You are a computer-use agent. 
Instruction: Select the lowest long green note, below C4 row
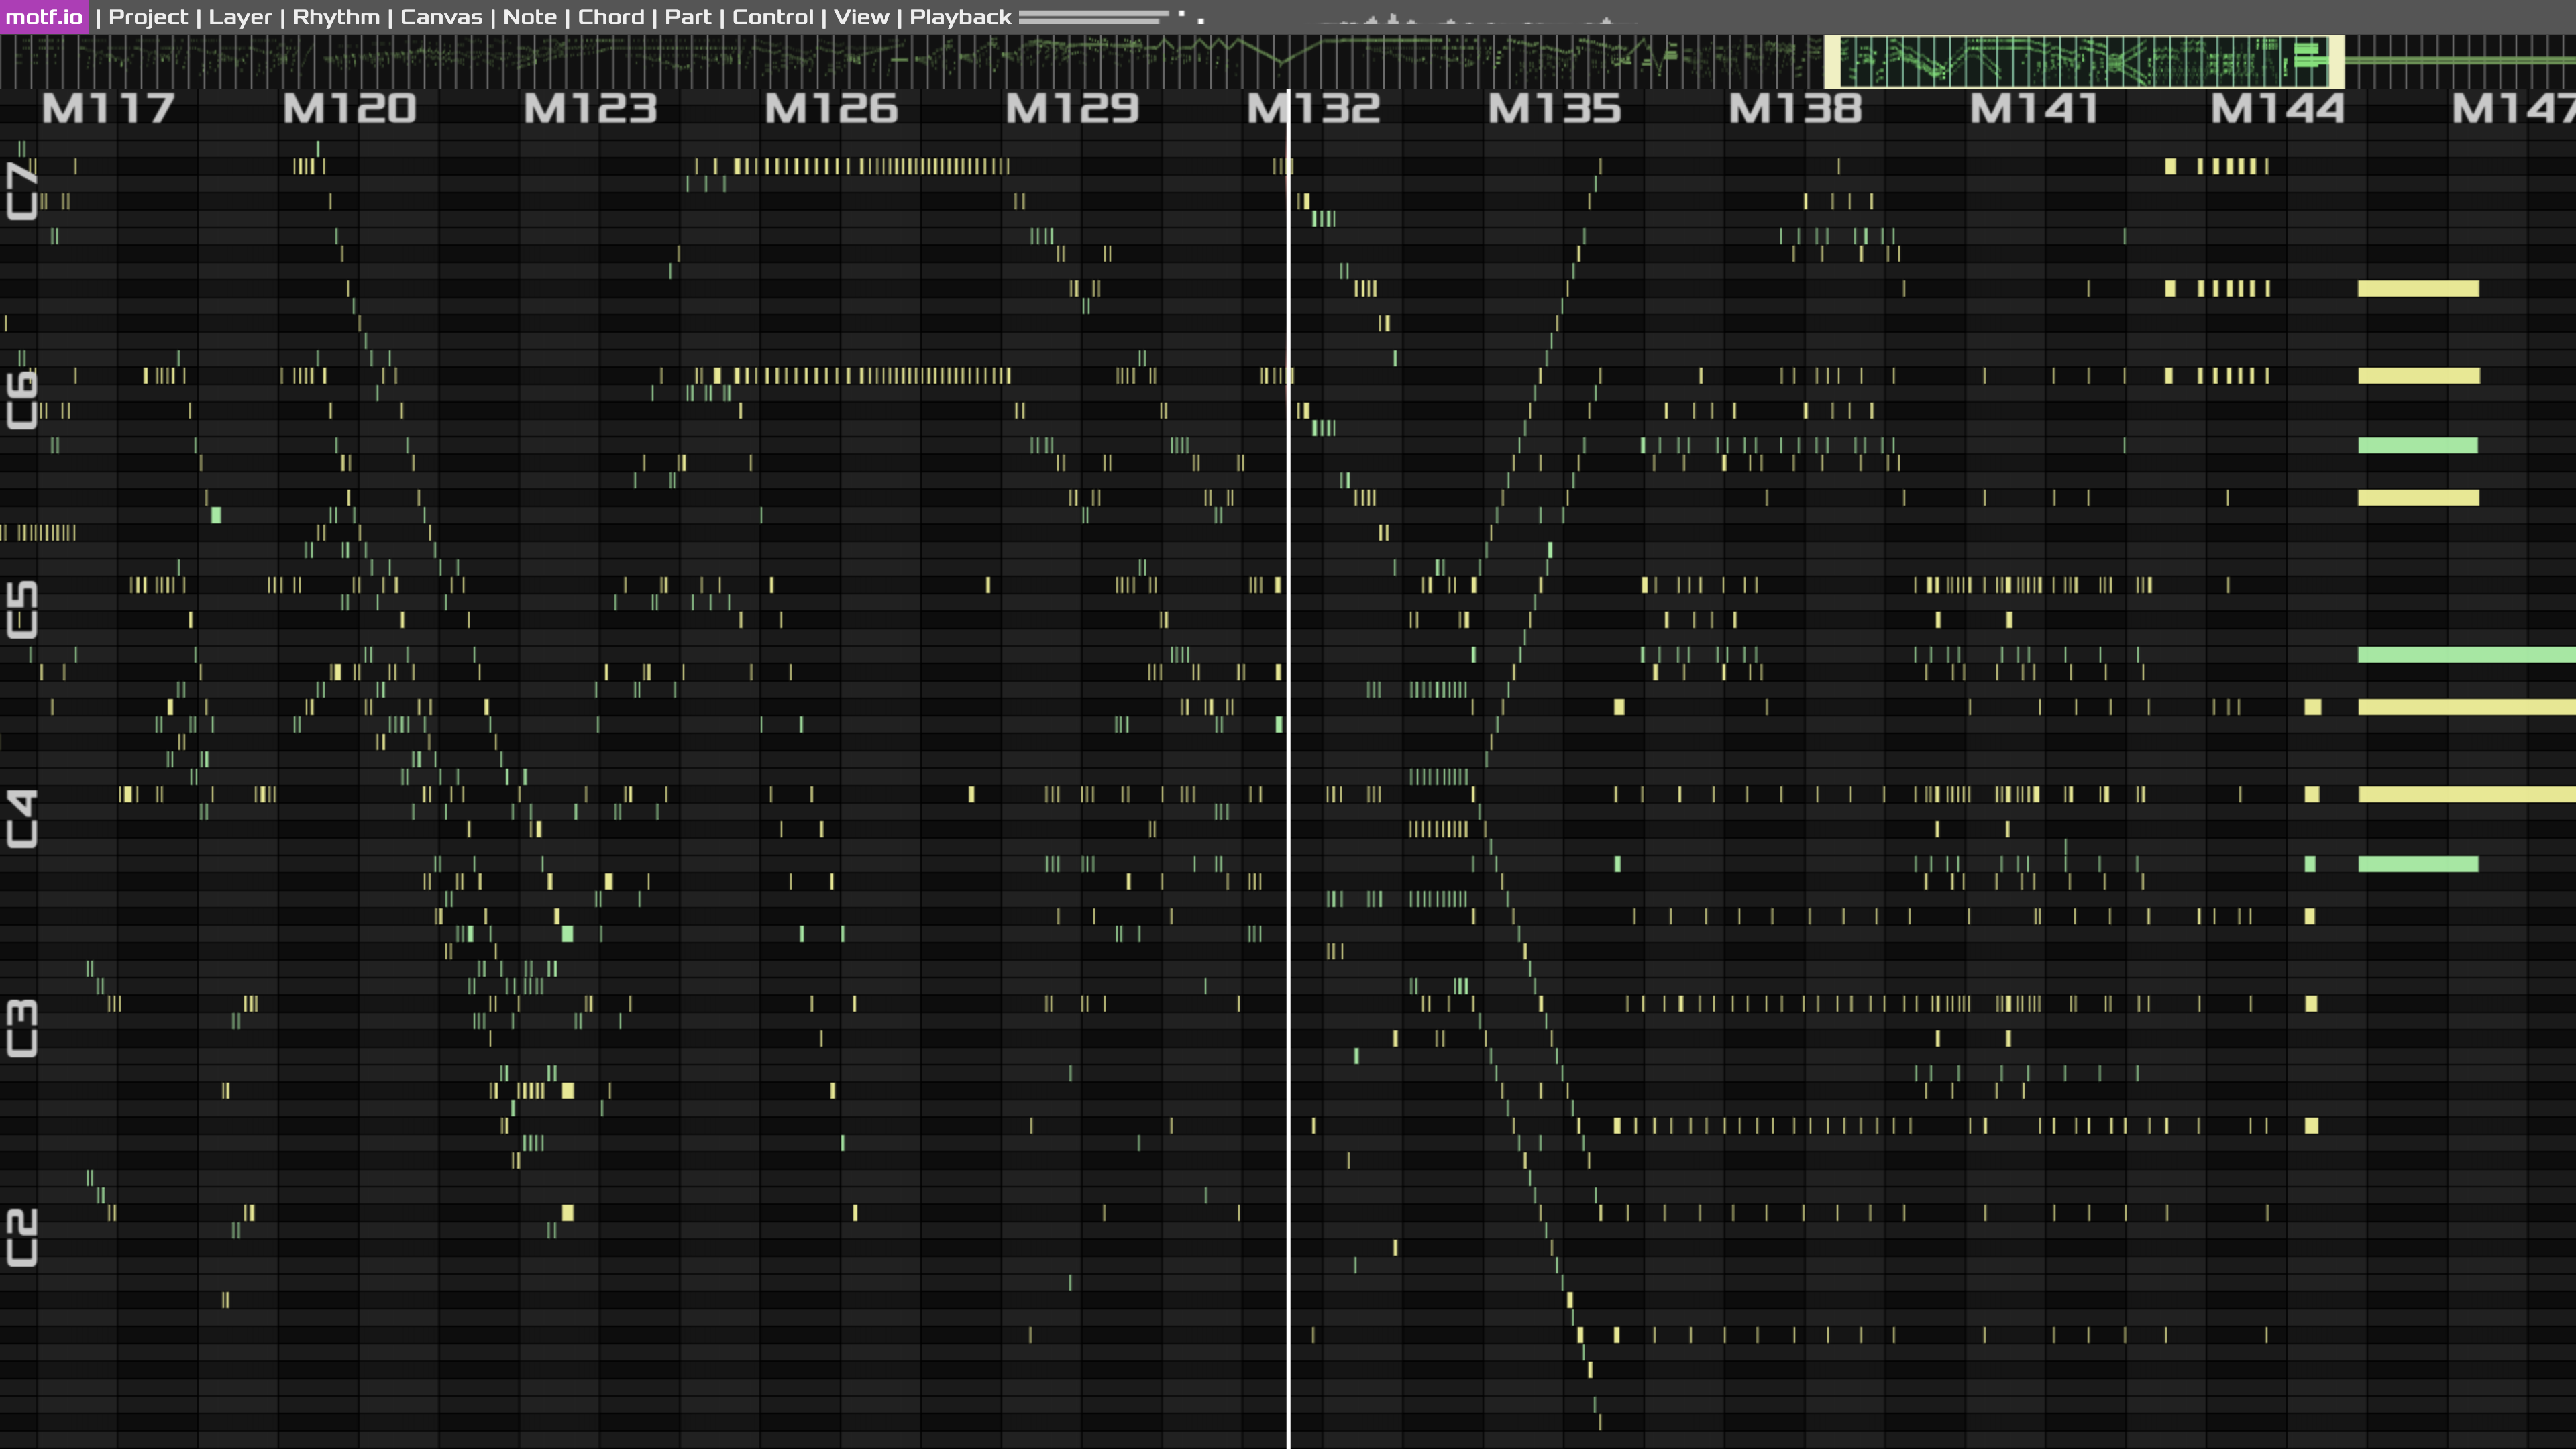tap(2418, 864)
